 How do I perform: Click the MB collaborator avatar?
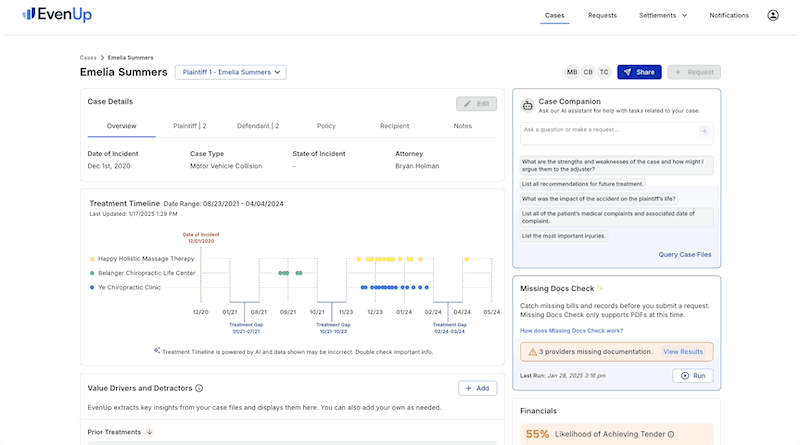[572, 72]
